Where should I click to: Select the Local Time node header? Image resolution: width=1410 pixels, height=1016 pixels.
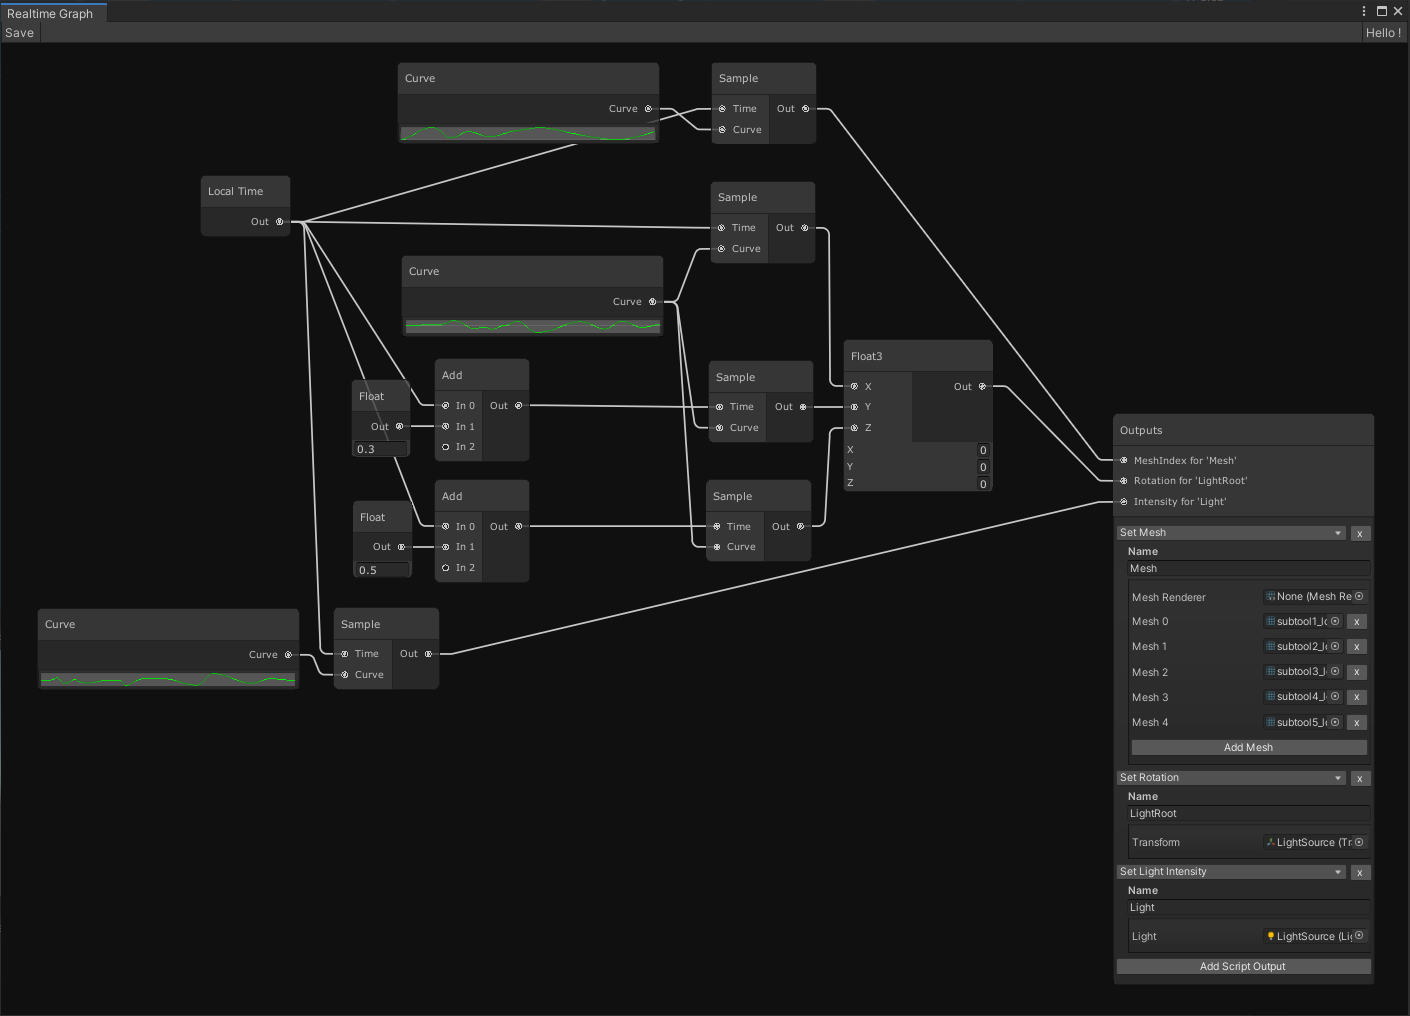[x=245, y=191]
